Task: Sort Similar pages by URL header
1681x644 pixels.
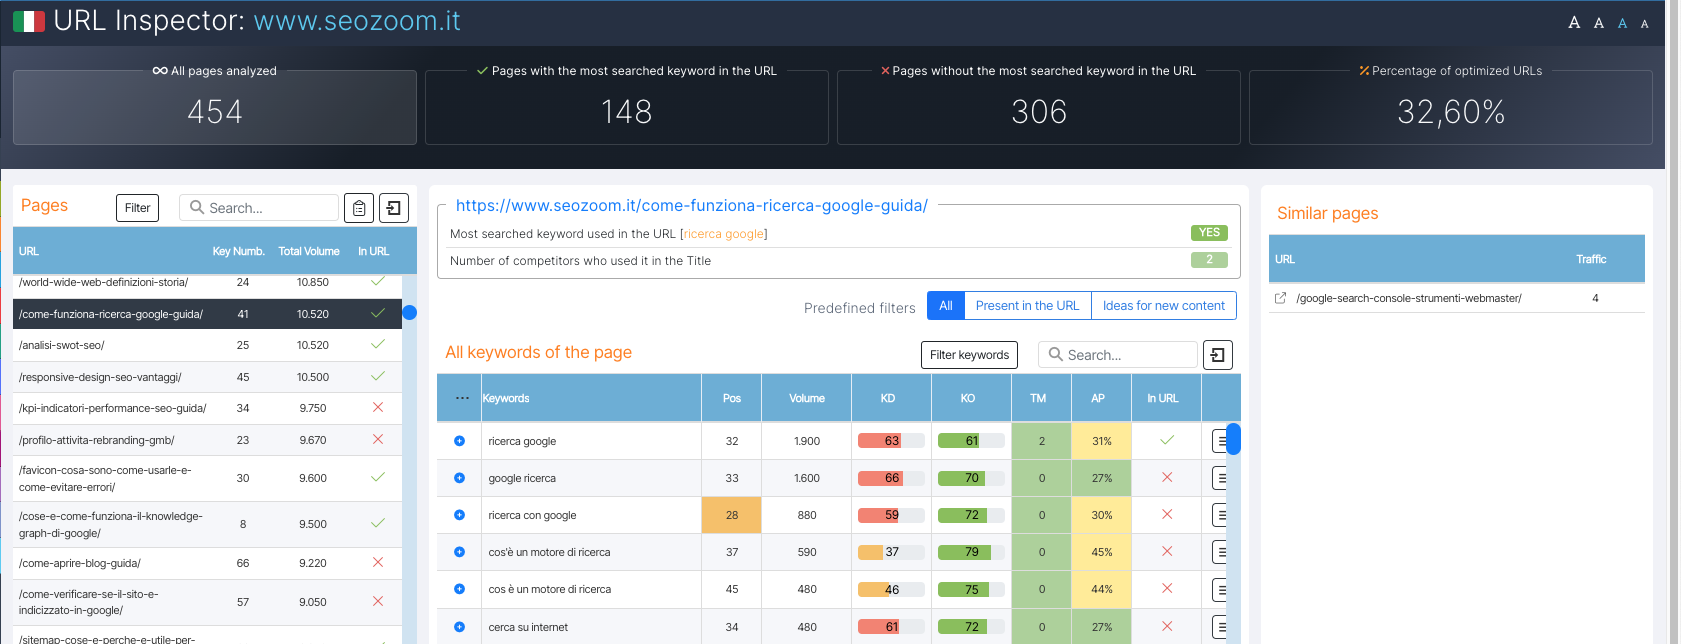Action: [x=1285, y=259]
